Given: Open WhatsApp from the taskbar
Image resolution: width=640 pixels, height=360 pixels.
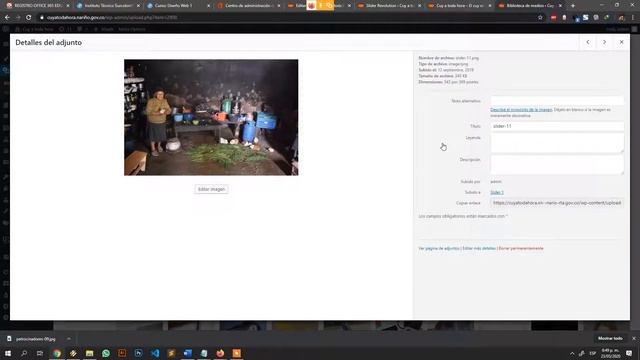Looking at the screenshot, I should 106,353.
